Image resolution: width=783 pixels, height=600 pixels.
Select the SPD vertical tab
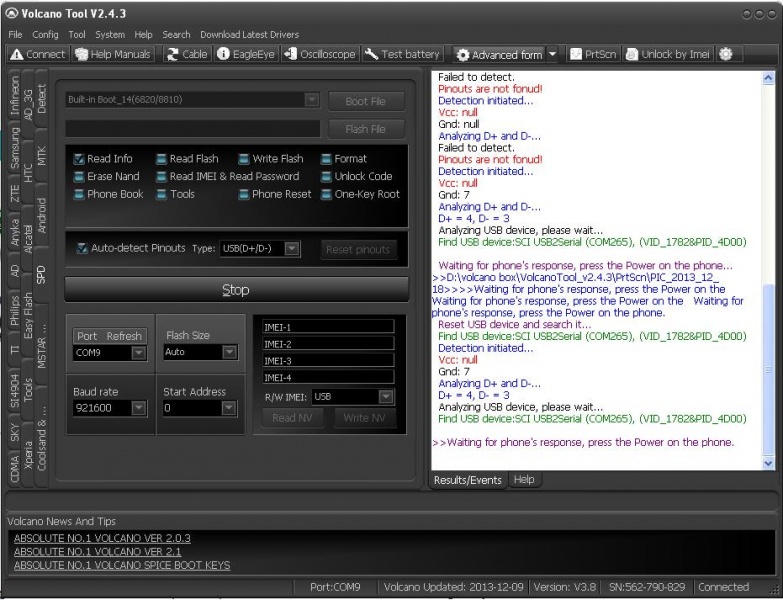click(x=41, y=275)
